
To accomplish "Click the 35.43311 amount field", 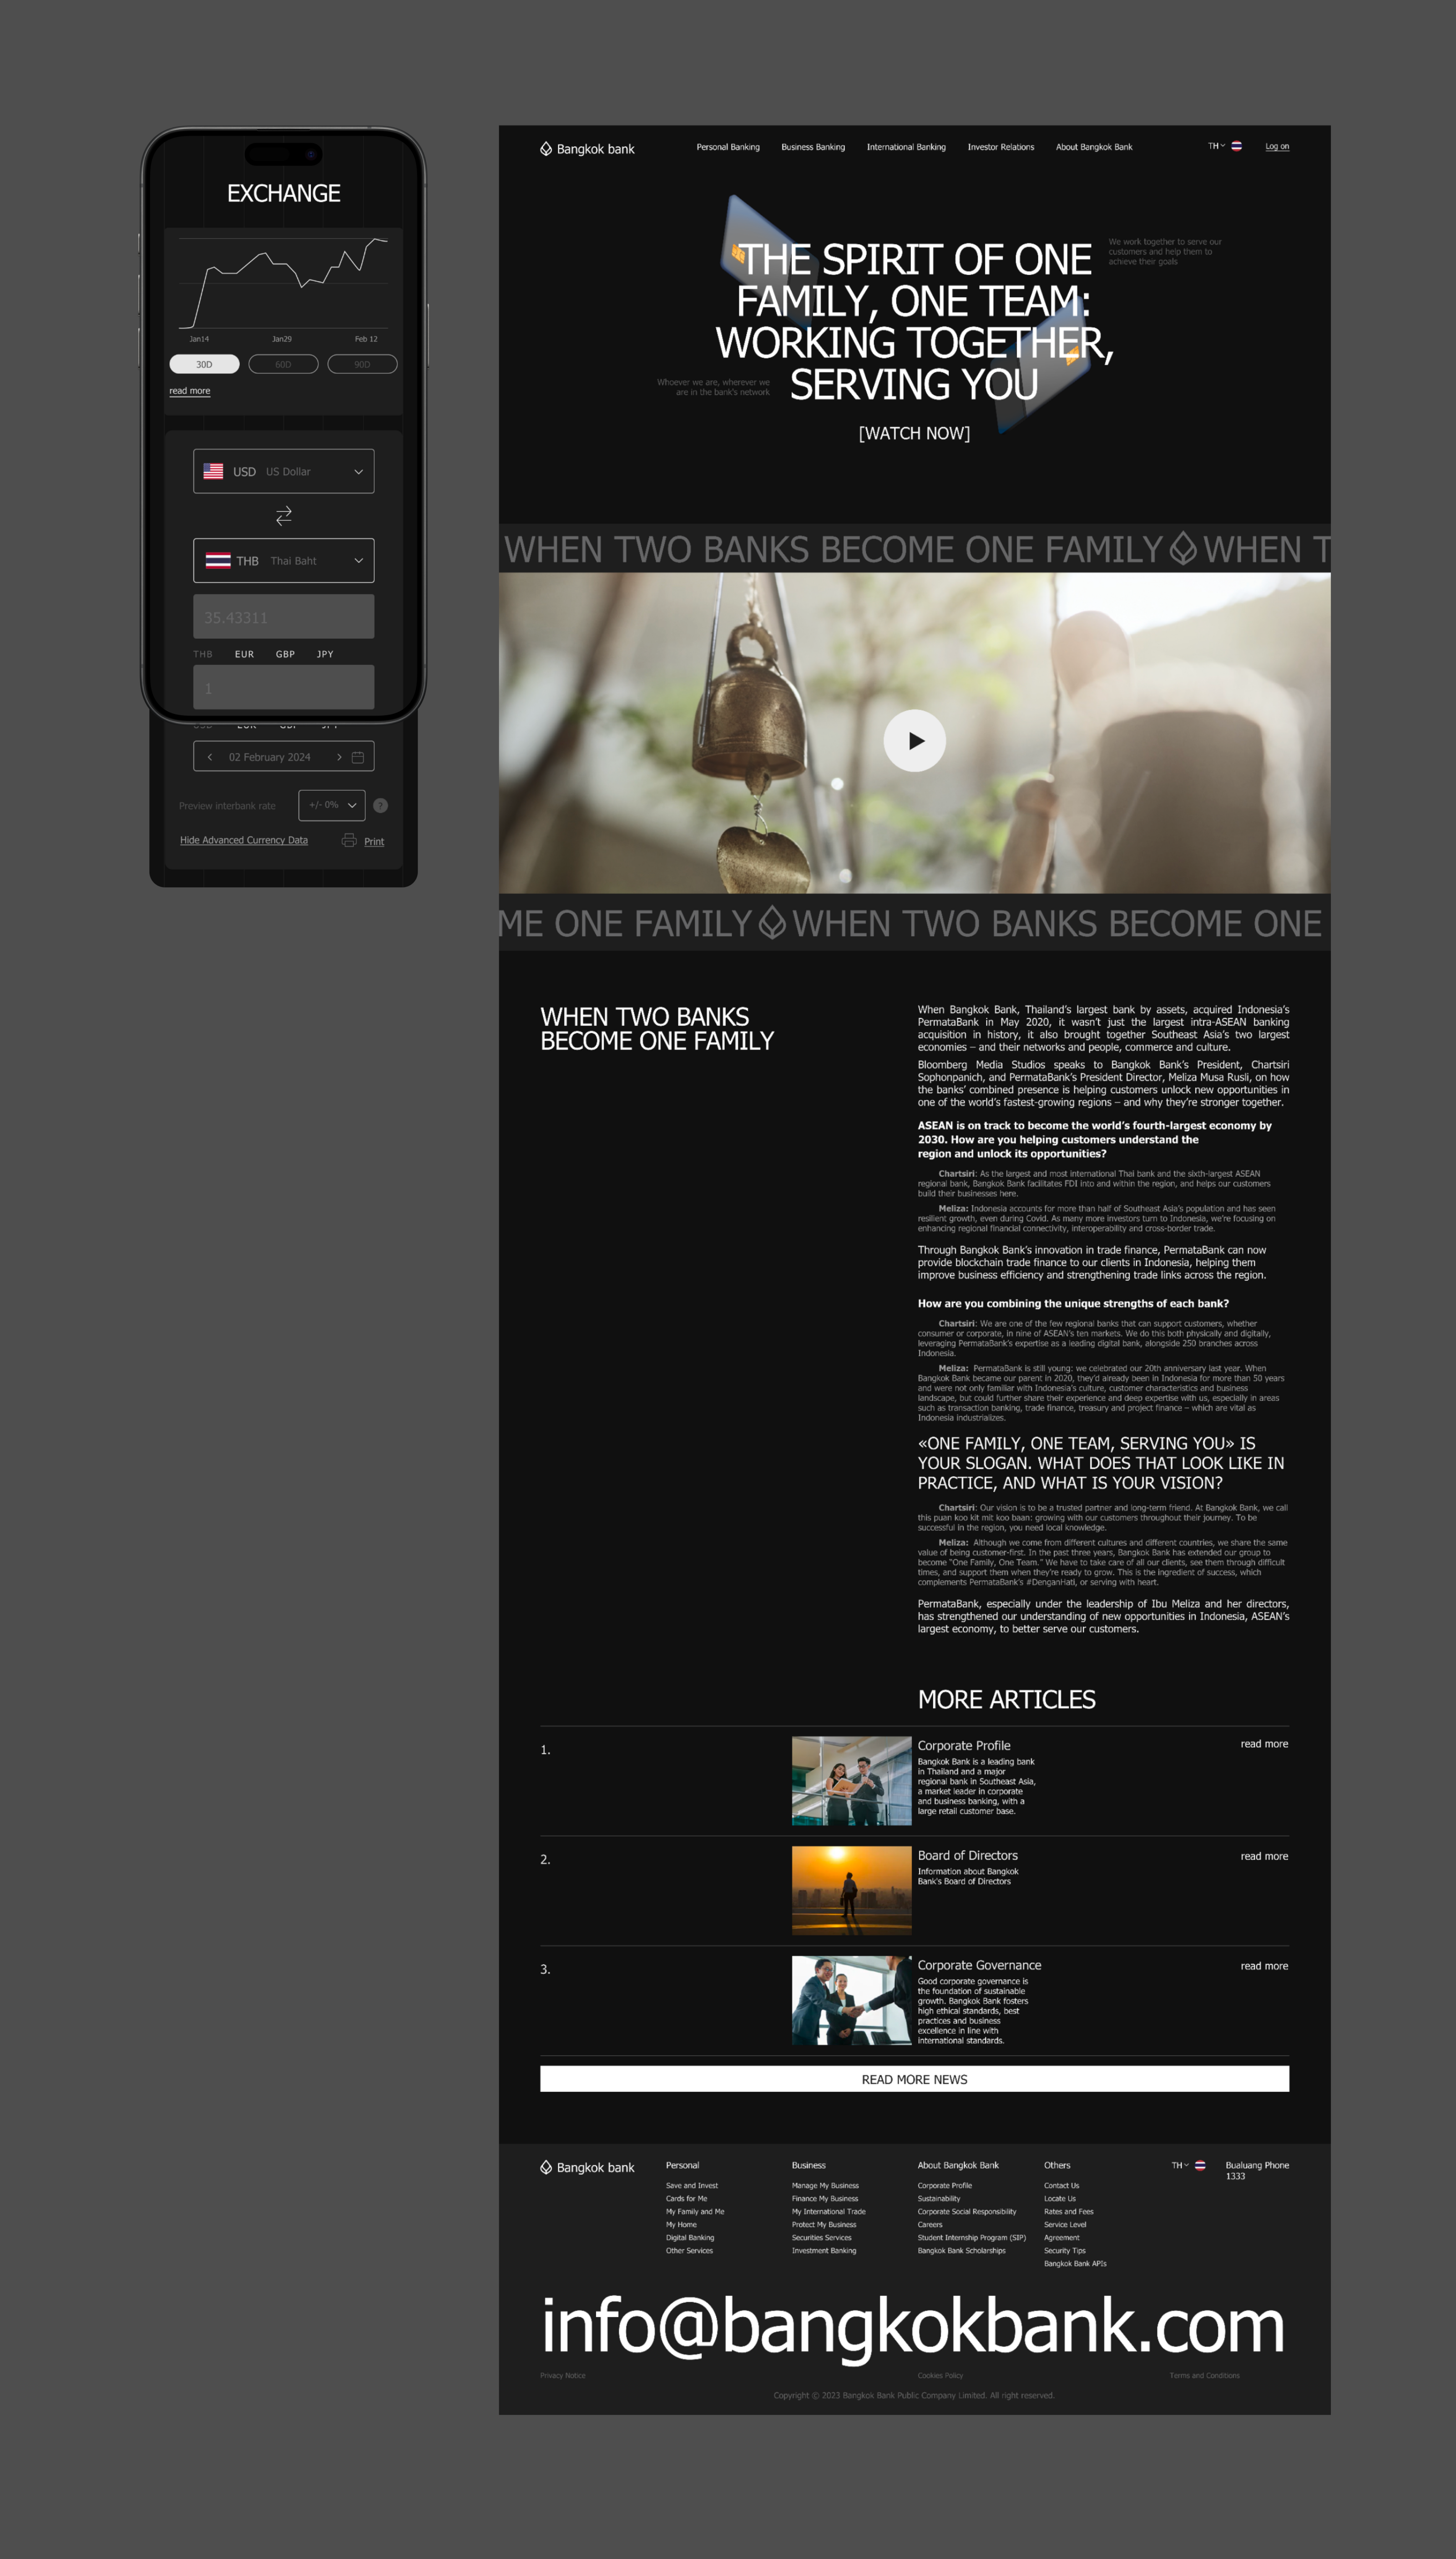I will click(x=283, y=617).
